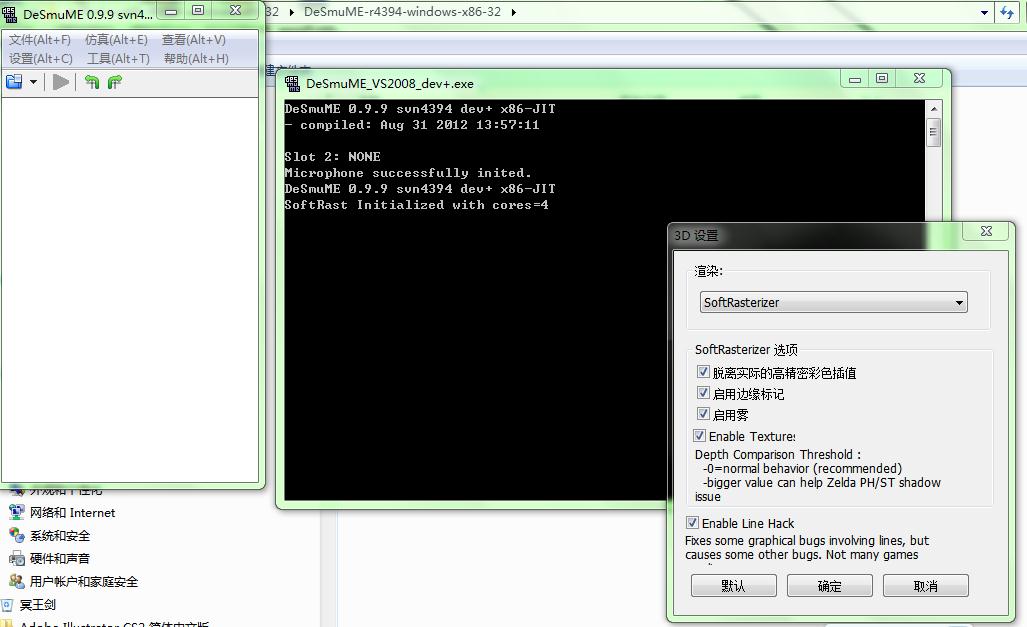
Task: Click the 默认 button in 3D settings
Action: coord(734,586)
